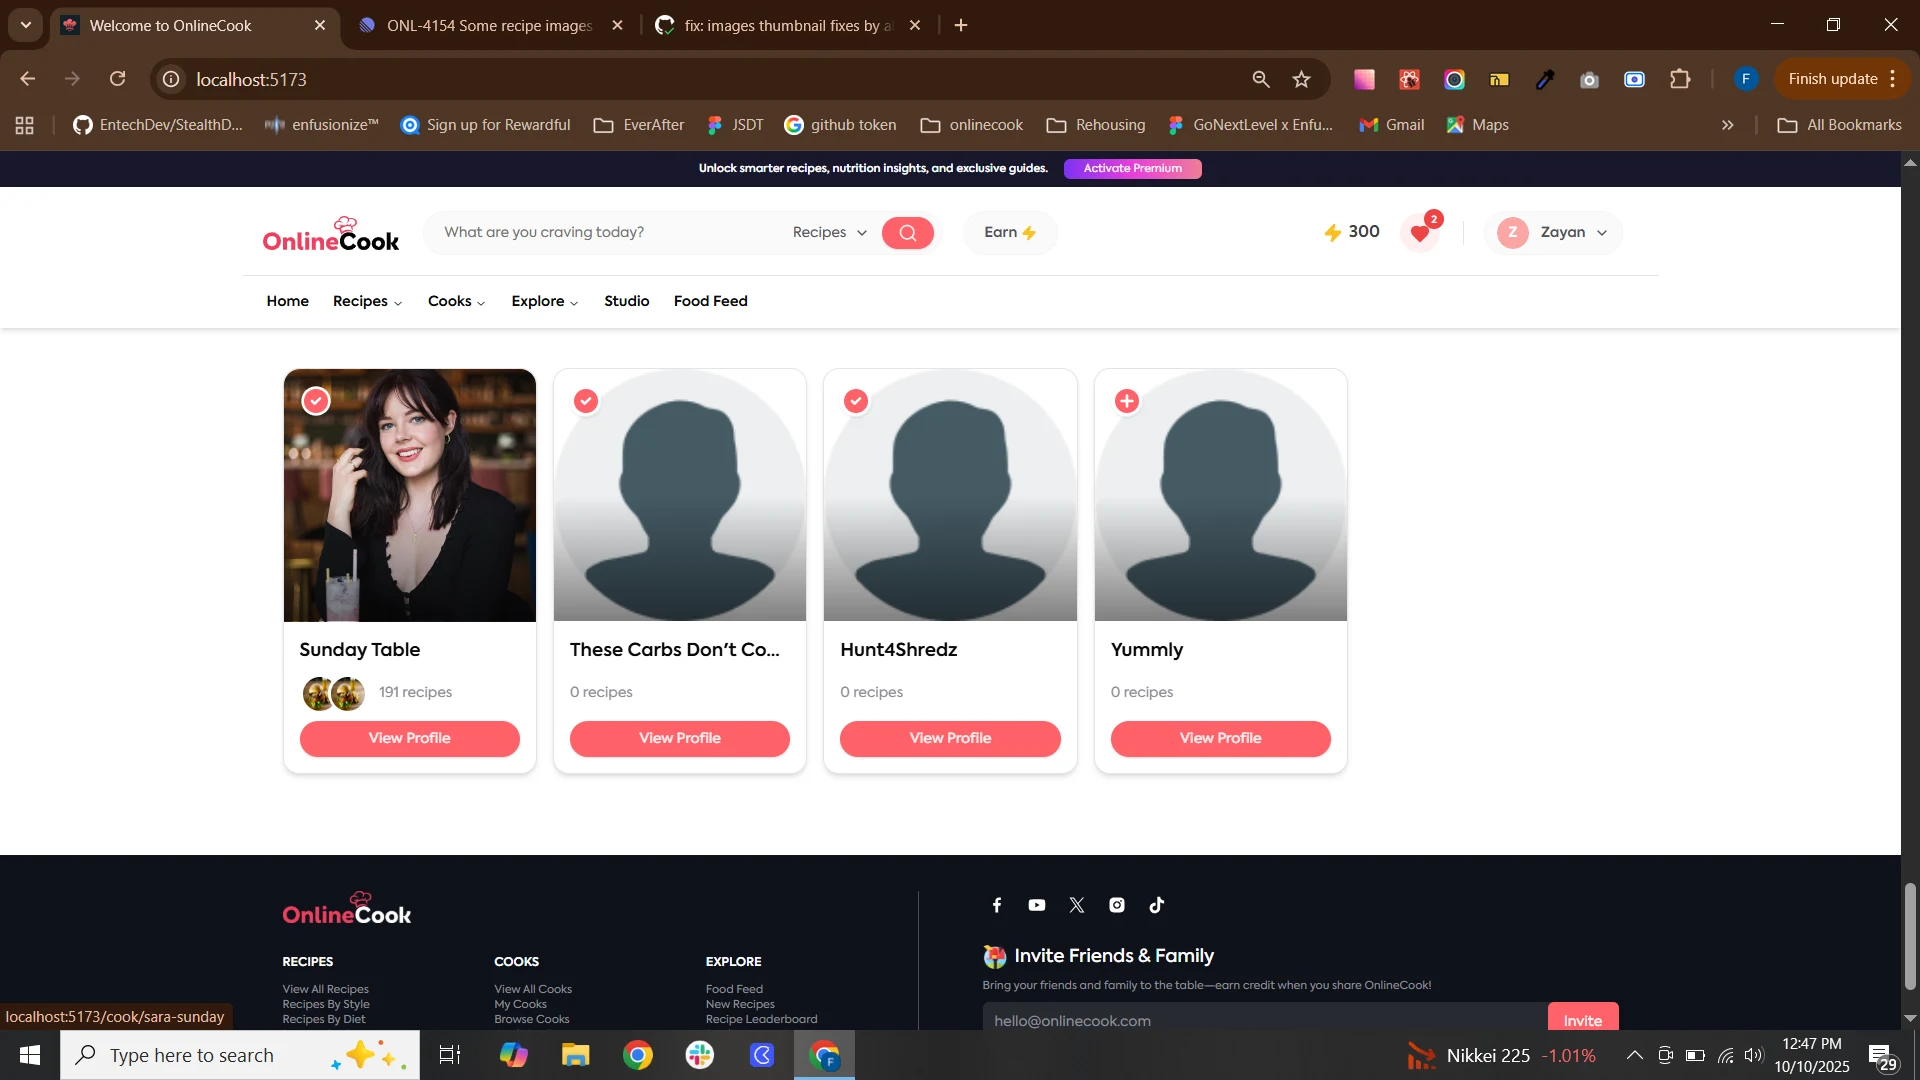
Task: Click the lightning bolt 300 credits icon
Action: pyautogui.click(x=1333, y=232)
